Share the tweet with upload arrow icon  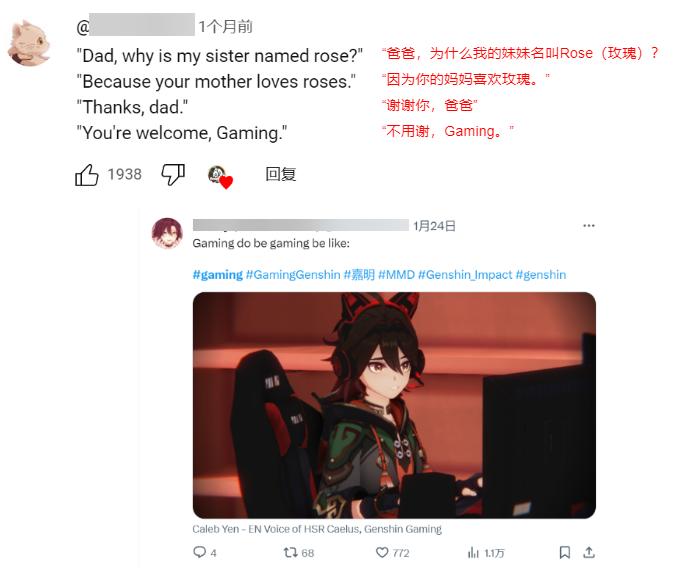[589, 552]
